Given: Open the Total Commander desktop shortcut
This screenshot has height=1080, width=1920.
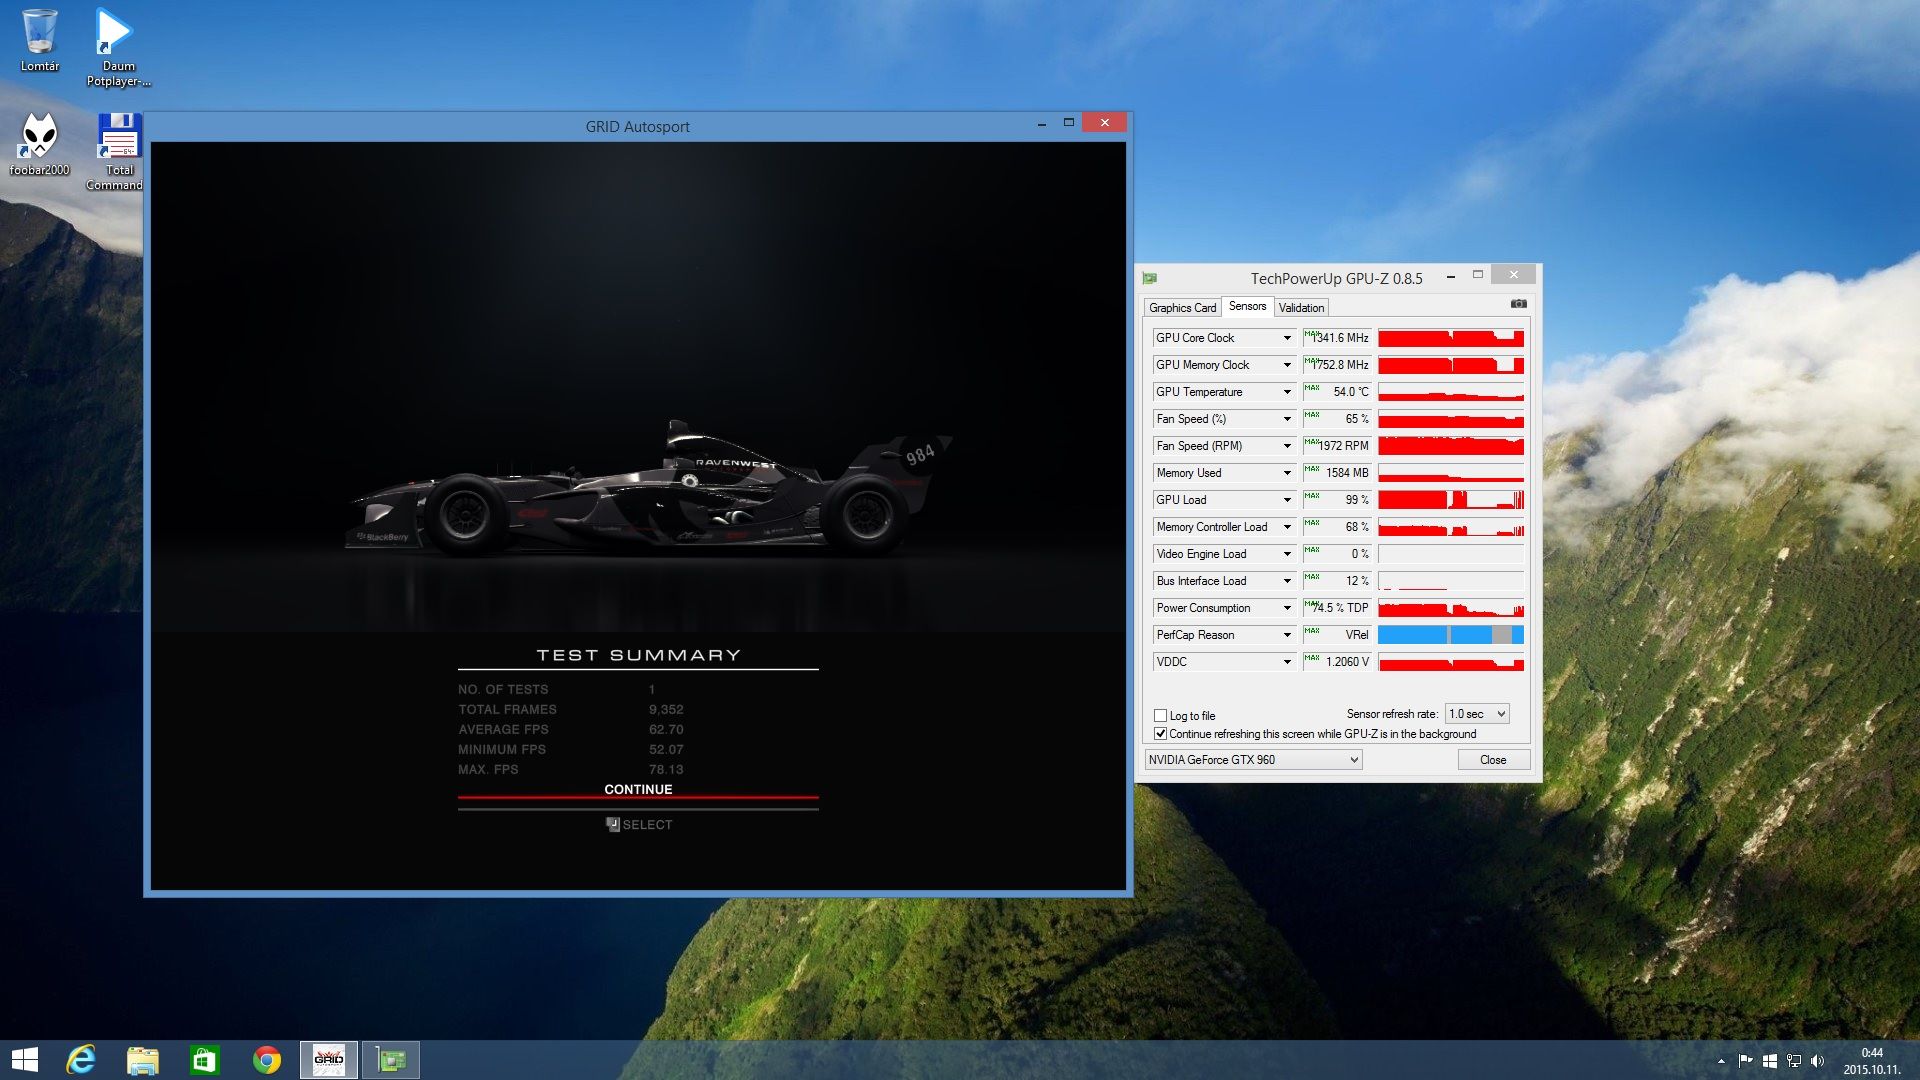Looking at the screenshot, I should click(x=116, y=151).
